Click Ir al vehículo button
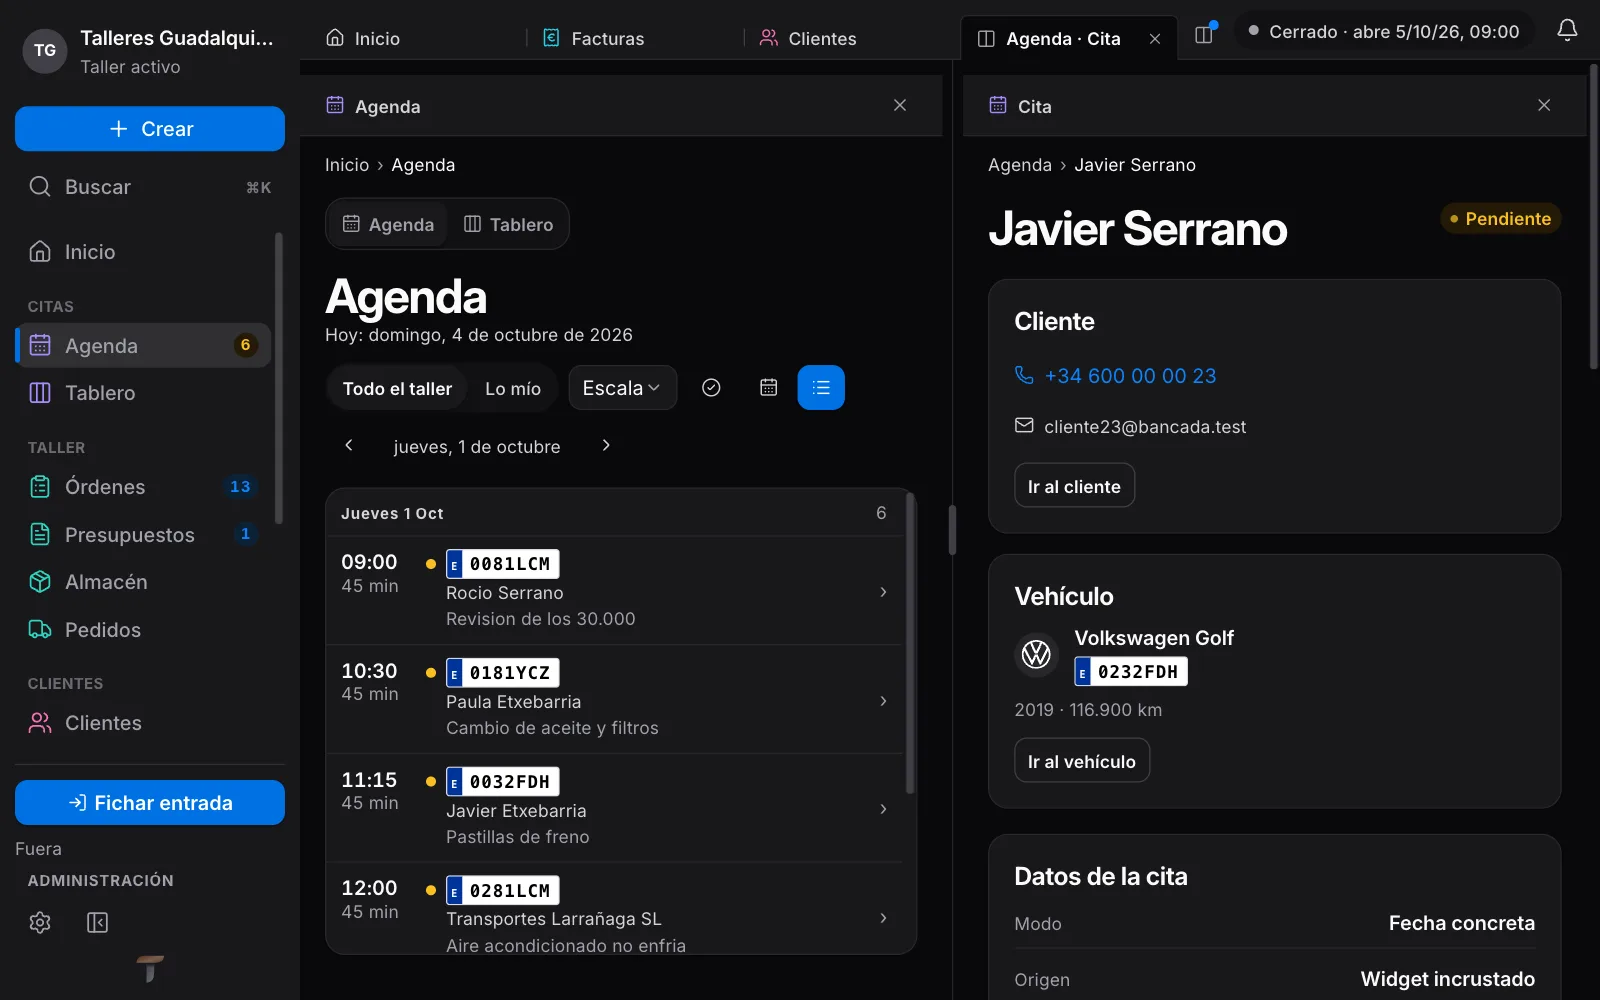1600x1000 pixels. [1082, 761]
